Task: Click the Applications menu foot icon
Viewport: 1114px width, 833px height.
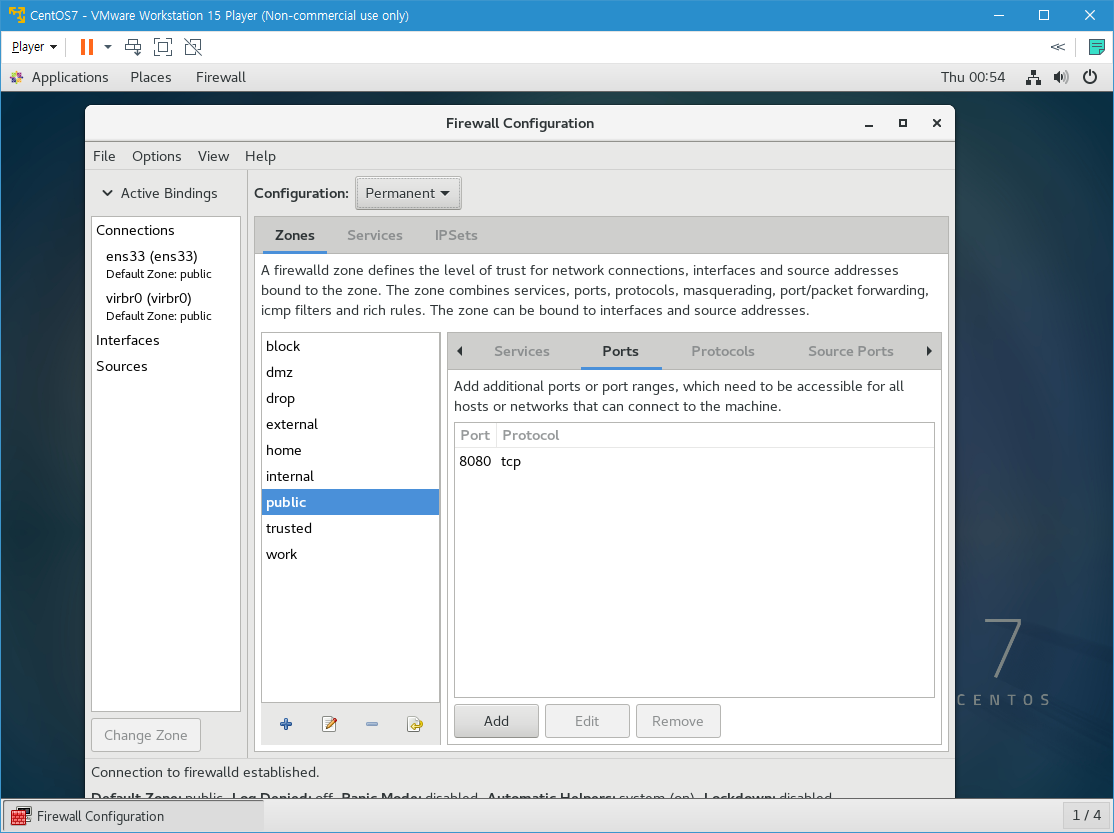Action: [x=17, y=77]
